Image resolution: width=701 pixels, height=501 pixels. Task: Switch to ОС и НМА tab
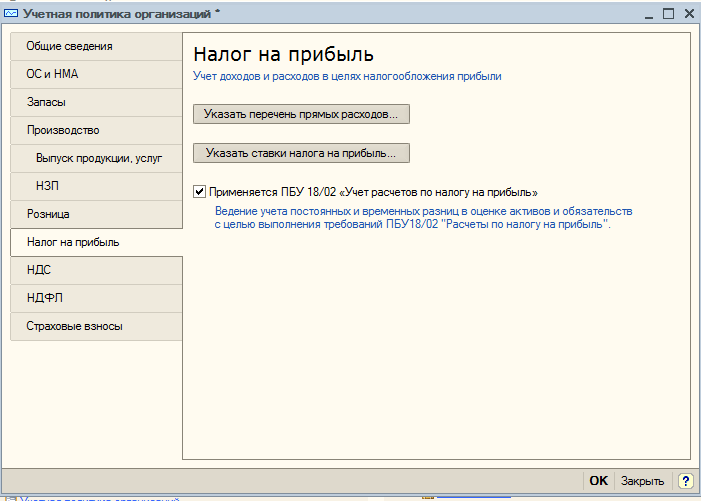point(96,74)
